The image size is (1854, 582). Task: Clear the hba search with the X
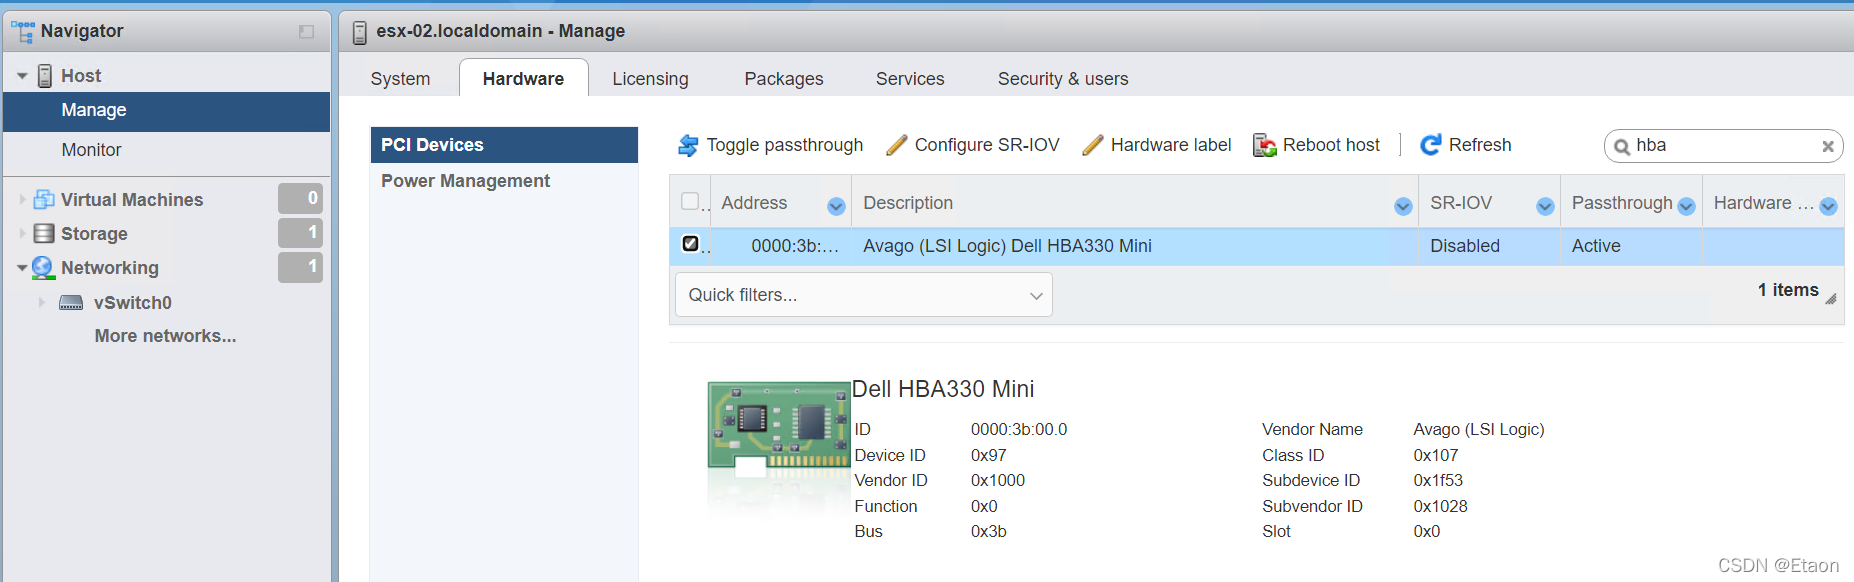pos(1828,146)
